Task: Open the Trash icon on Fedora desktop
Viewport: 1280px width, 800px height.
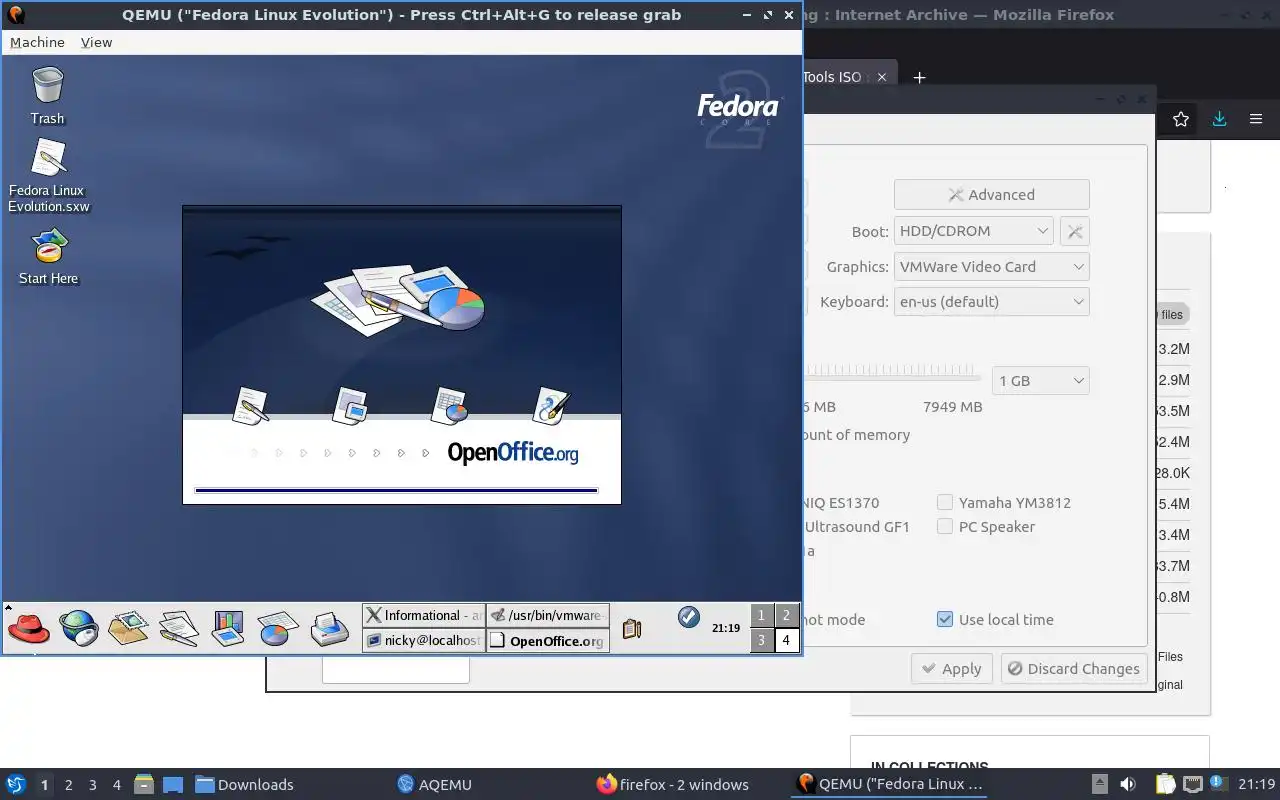Action: (47, 95)
